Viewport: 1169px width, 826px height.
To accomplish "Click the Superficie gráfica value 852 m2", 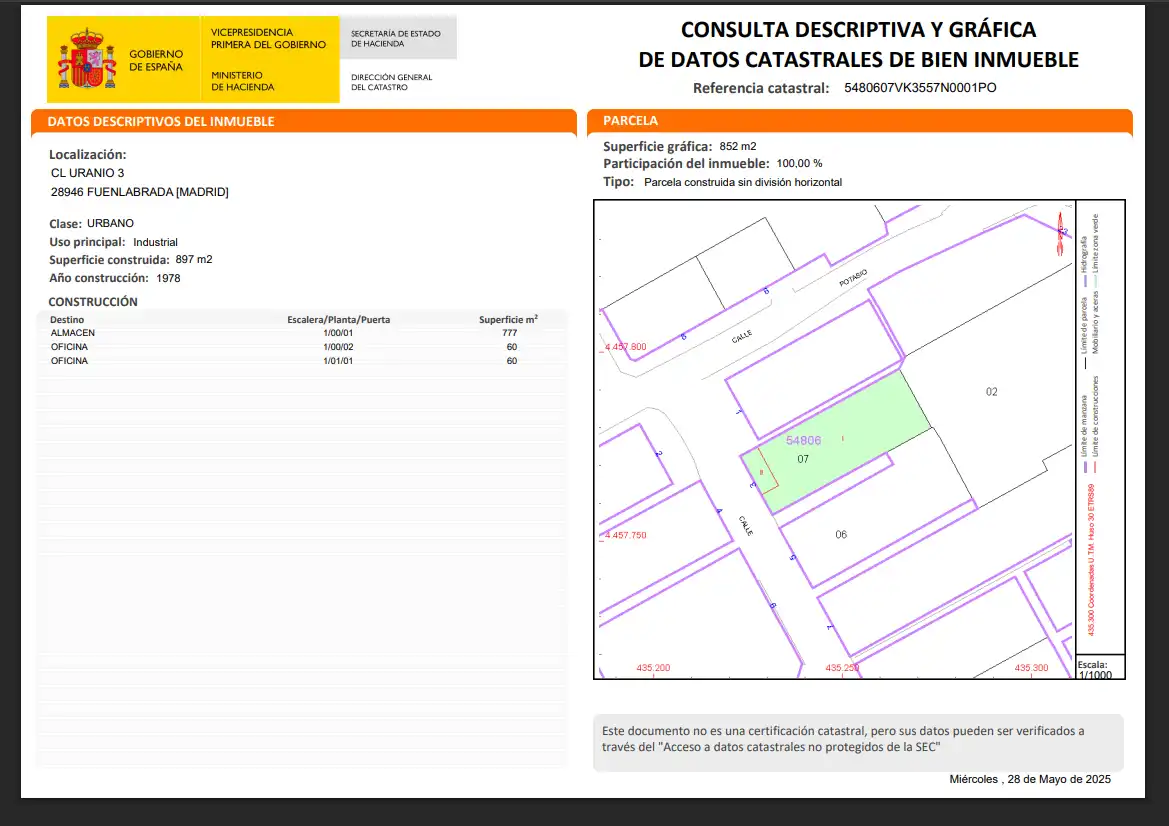I will click(x=738, y=147).
